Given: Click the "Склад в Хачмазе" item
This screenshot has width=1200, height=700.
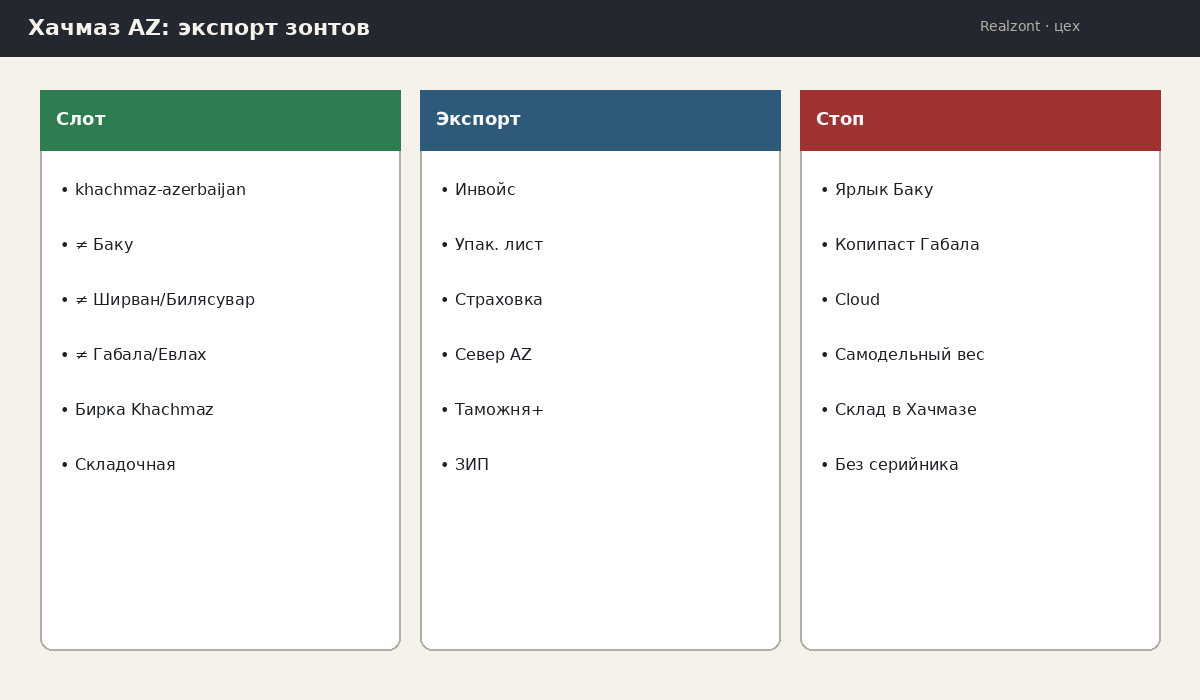Looking at the screenshot, I should pos(898,410).
